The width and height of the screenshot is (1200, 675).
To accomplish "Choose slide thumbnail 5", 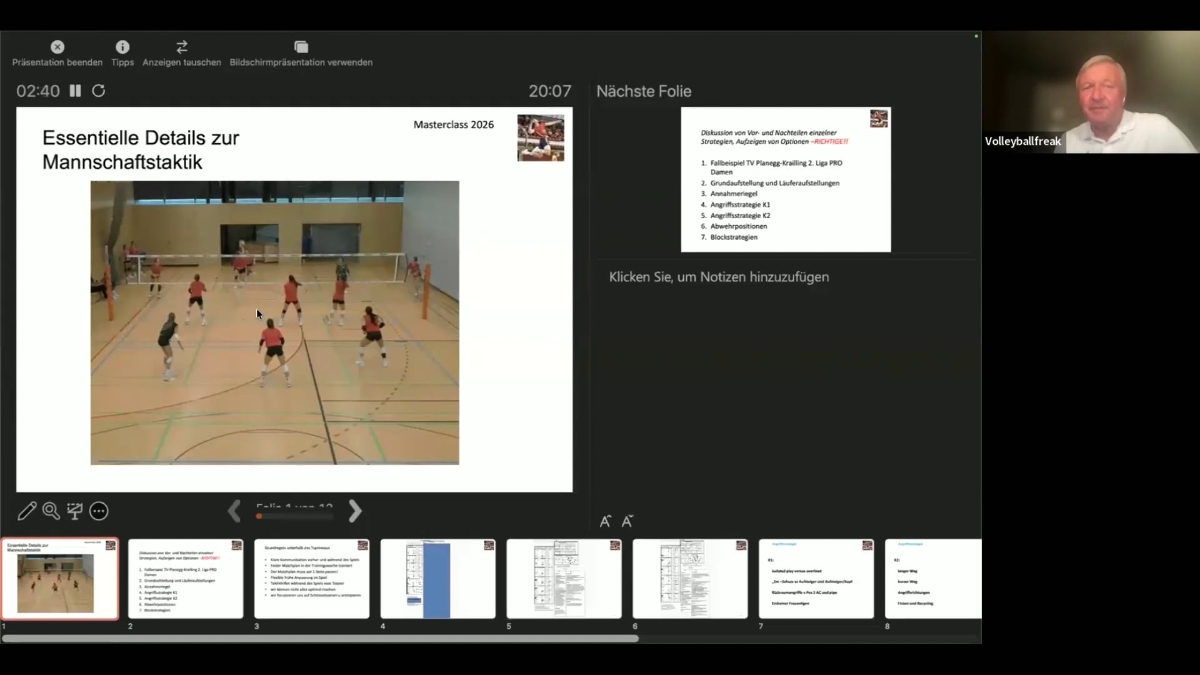I will click(564, 579).
